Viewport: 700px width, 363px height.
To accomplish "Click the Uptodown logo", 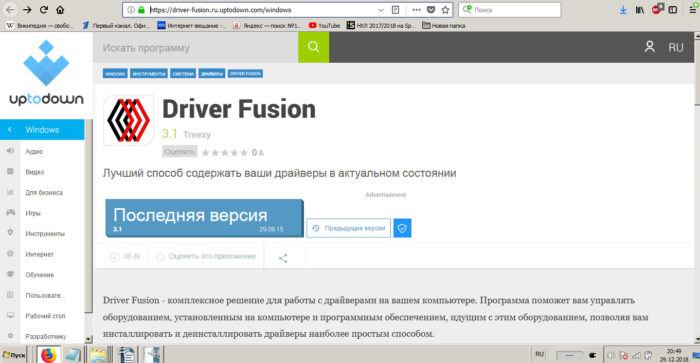I will click(46, 73).
